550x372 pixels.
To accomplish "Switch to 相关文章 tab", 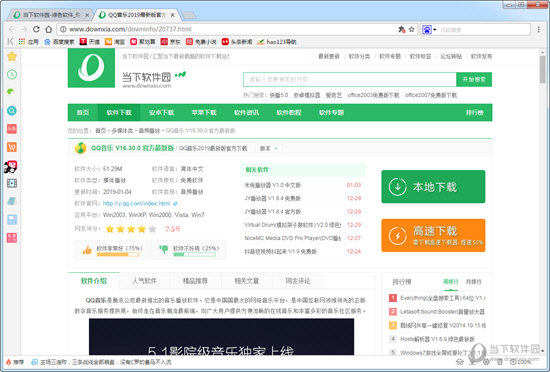I will coord(247,281).
